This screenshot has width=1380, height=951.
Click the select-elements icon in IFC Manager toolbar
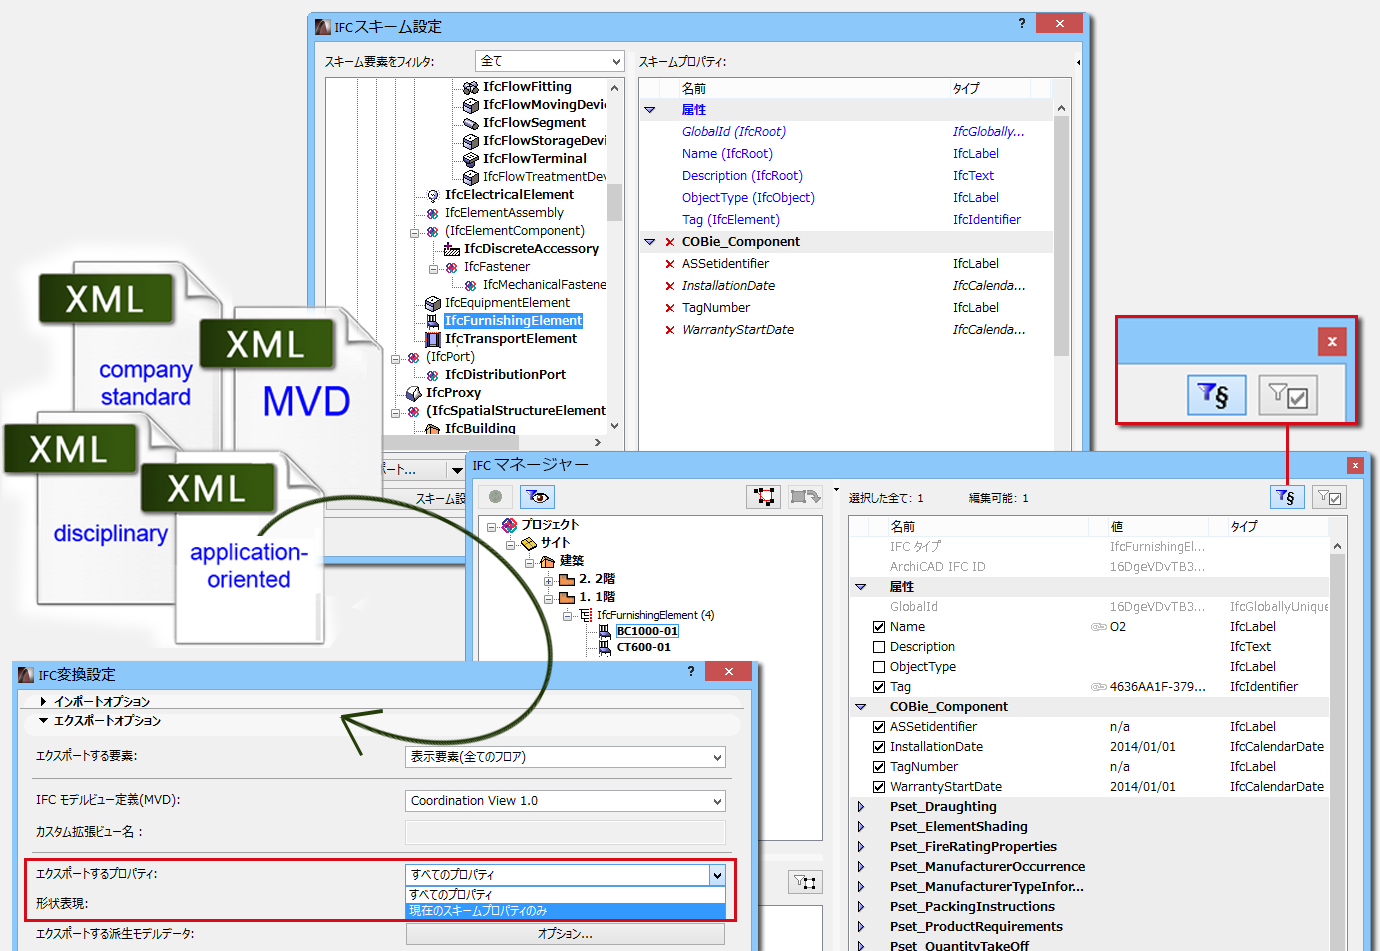pyautogui.click(x=764, y=496)
